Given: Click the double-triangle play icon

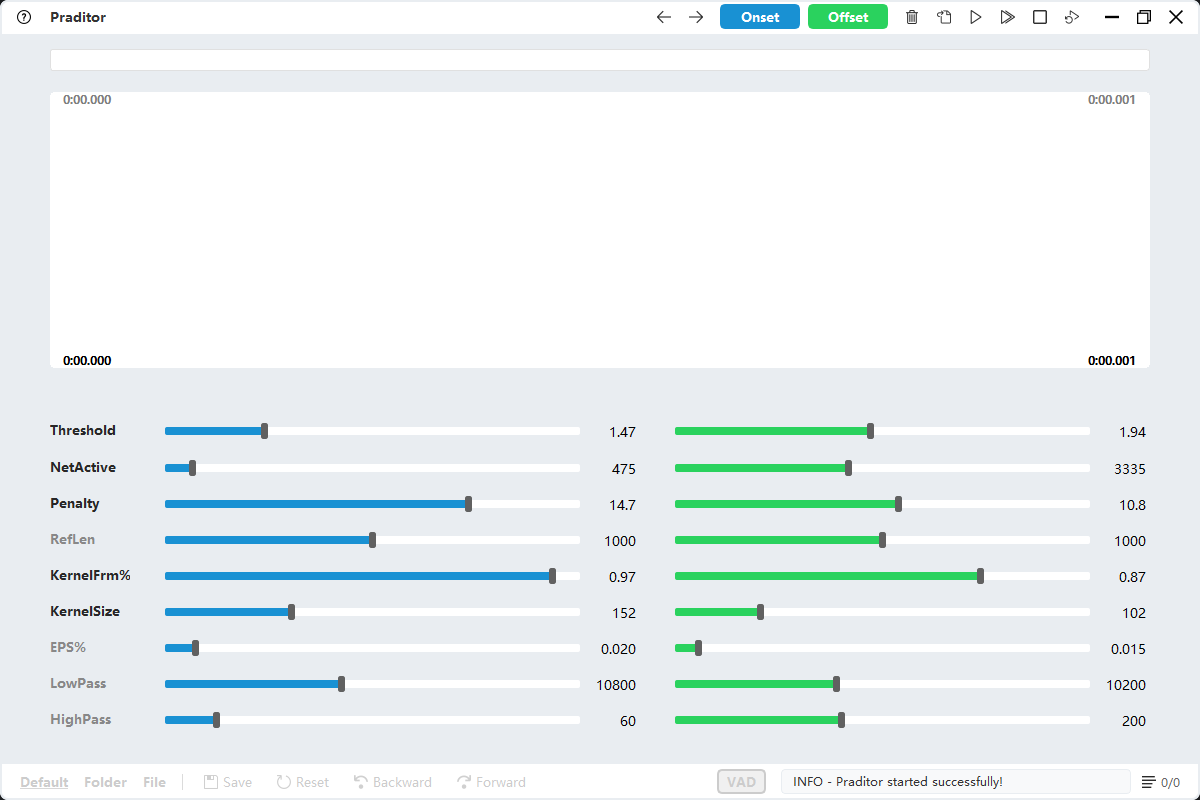Looking at the screenshot, I should pyautogui.click(x=1008, y=17).
